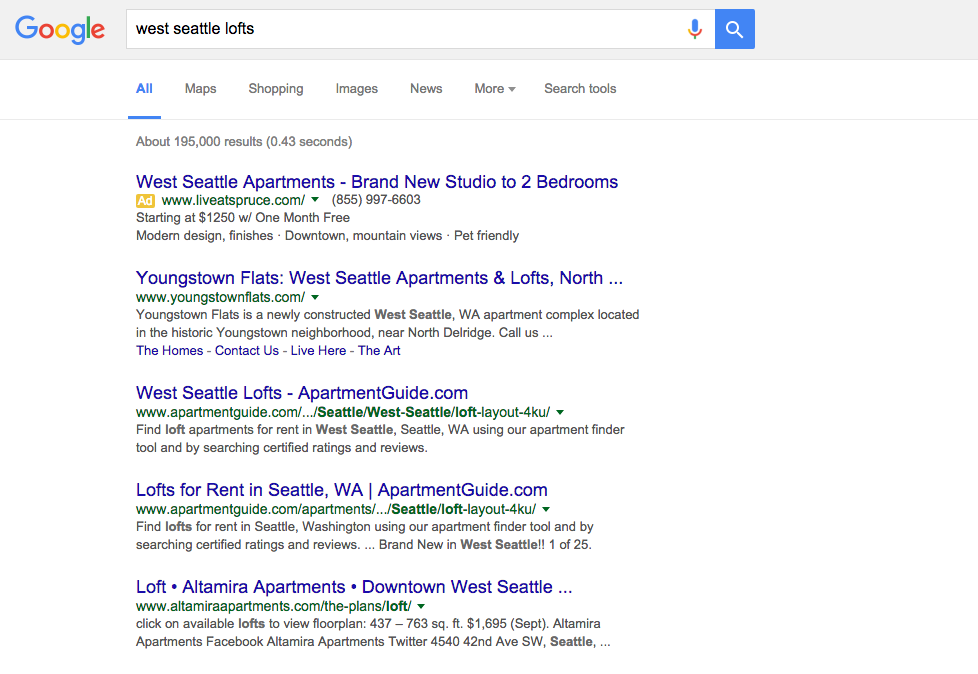
Task: Open Youngstown Flats result title
Action: 379,277
